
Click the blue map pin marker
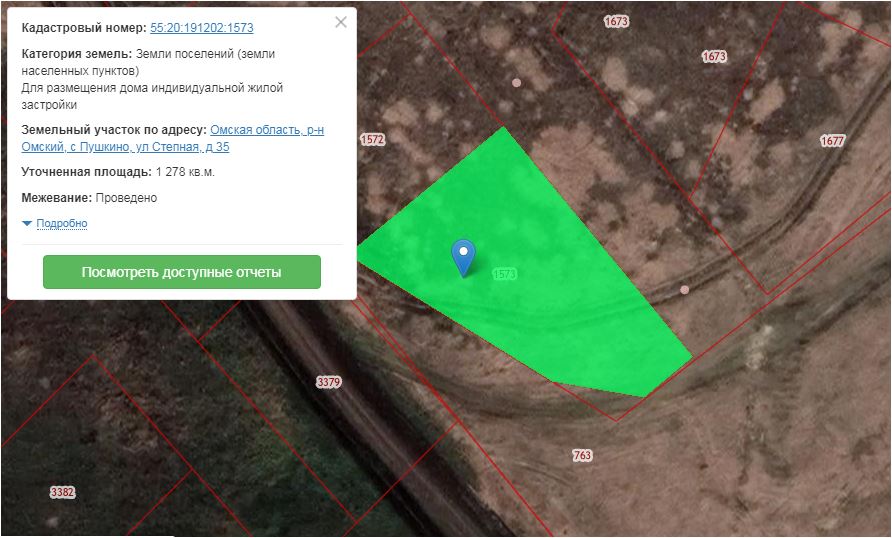(x=464, y=258)
